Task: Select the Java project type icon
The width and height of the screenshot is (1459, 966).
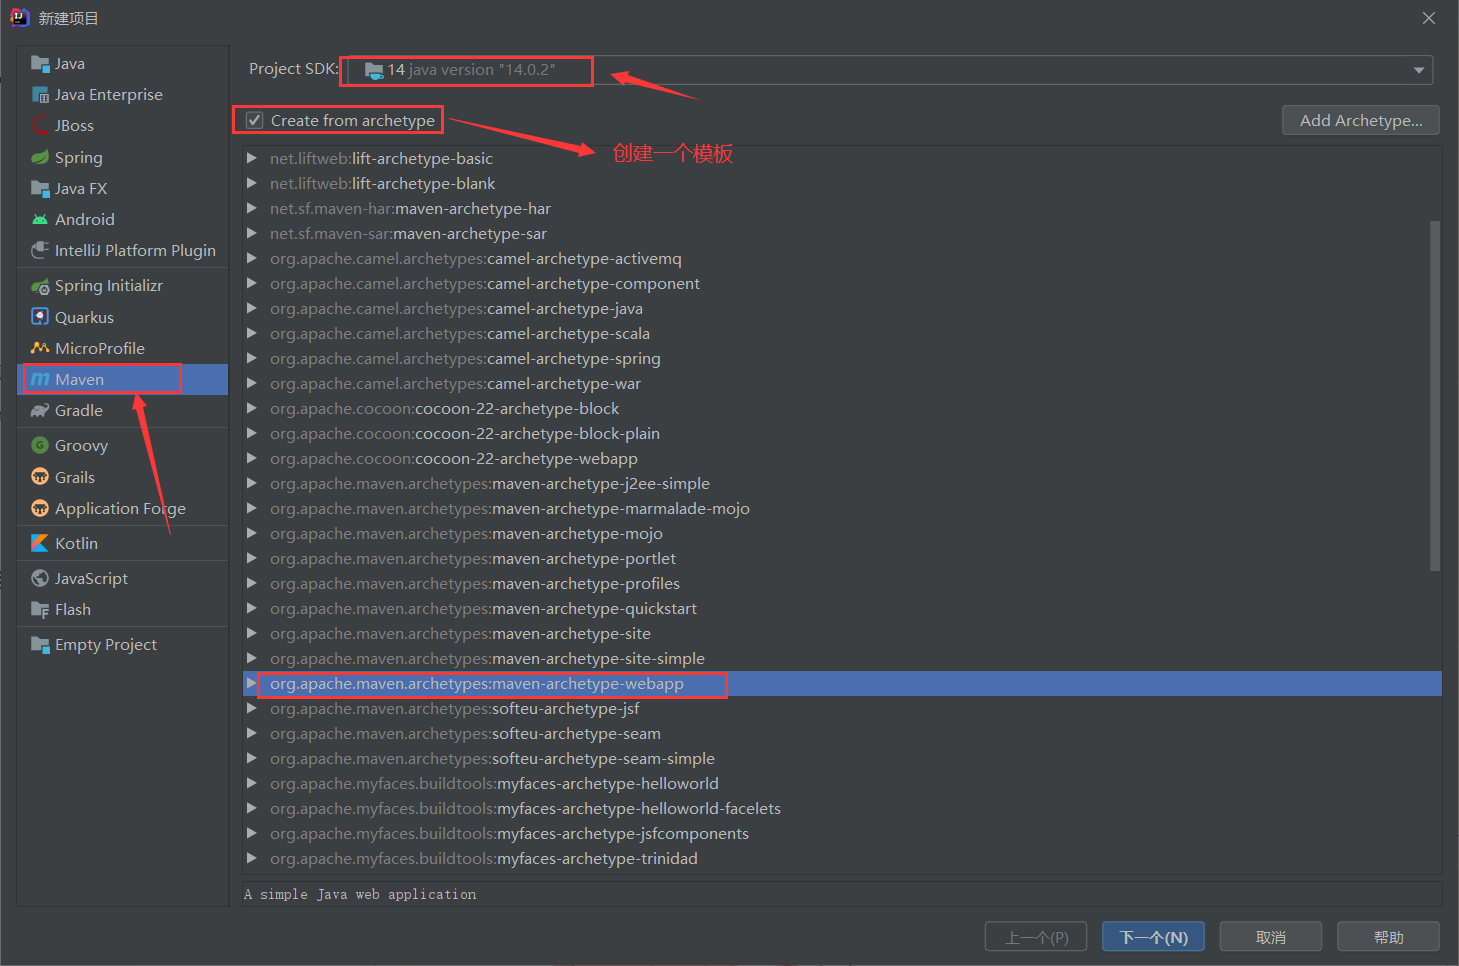Action: pyautogui.click(x=40, y=64)
